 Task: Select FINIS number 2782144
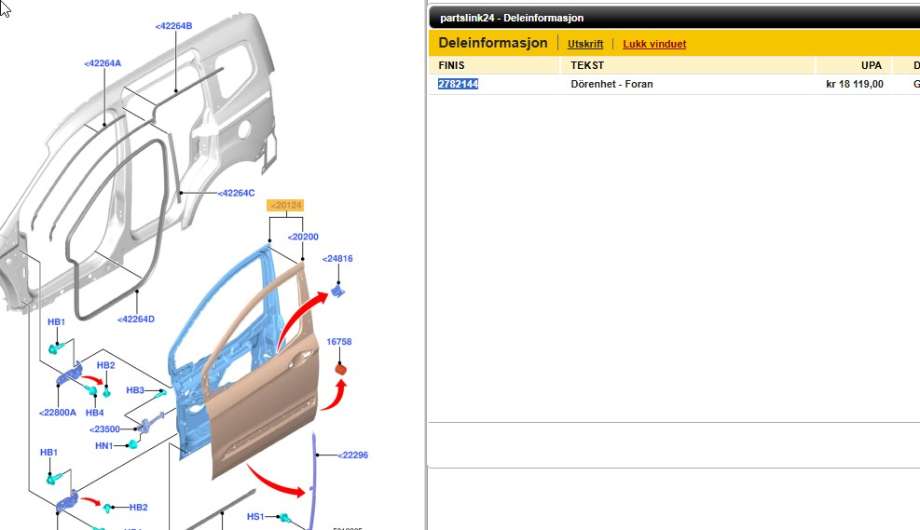pos(458,84)
